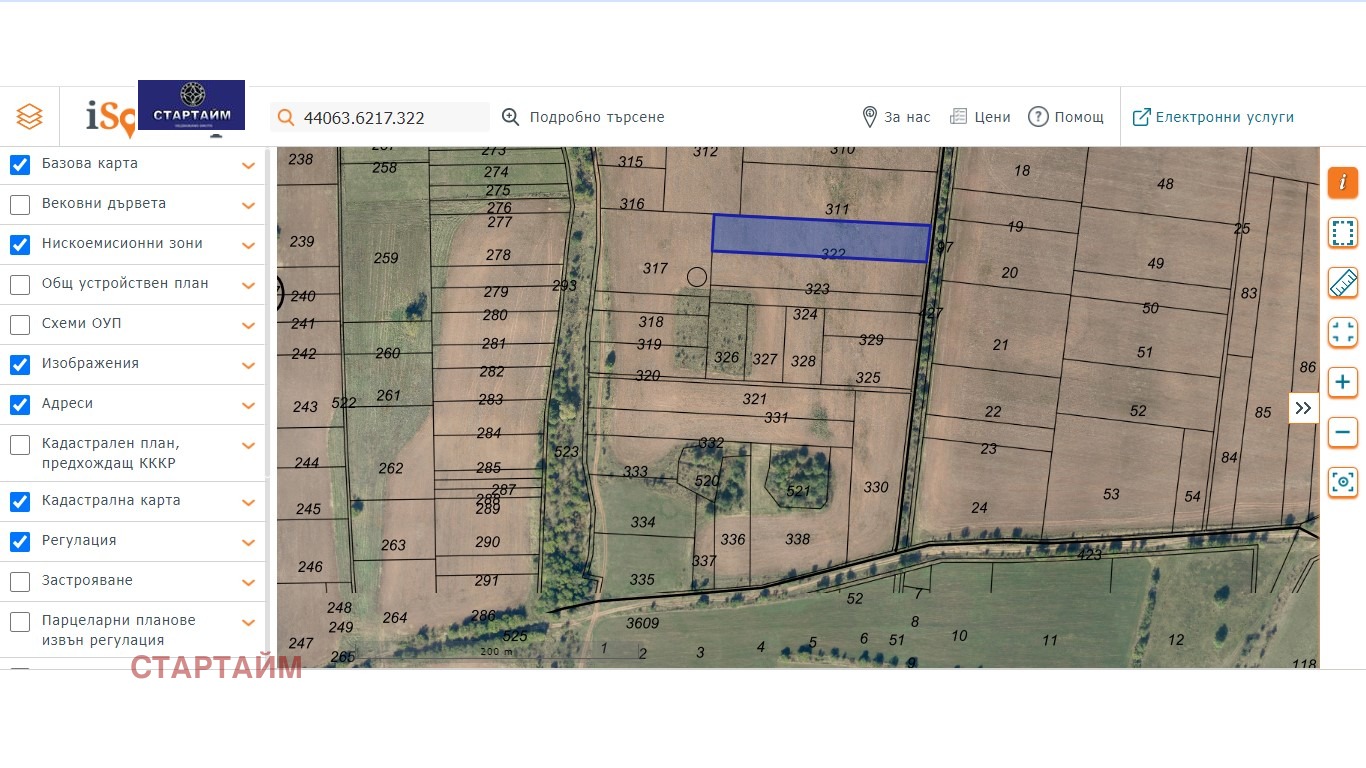Click Подробно търсене advanced search

583,117
